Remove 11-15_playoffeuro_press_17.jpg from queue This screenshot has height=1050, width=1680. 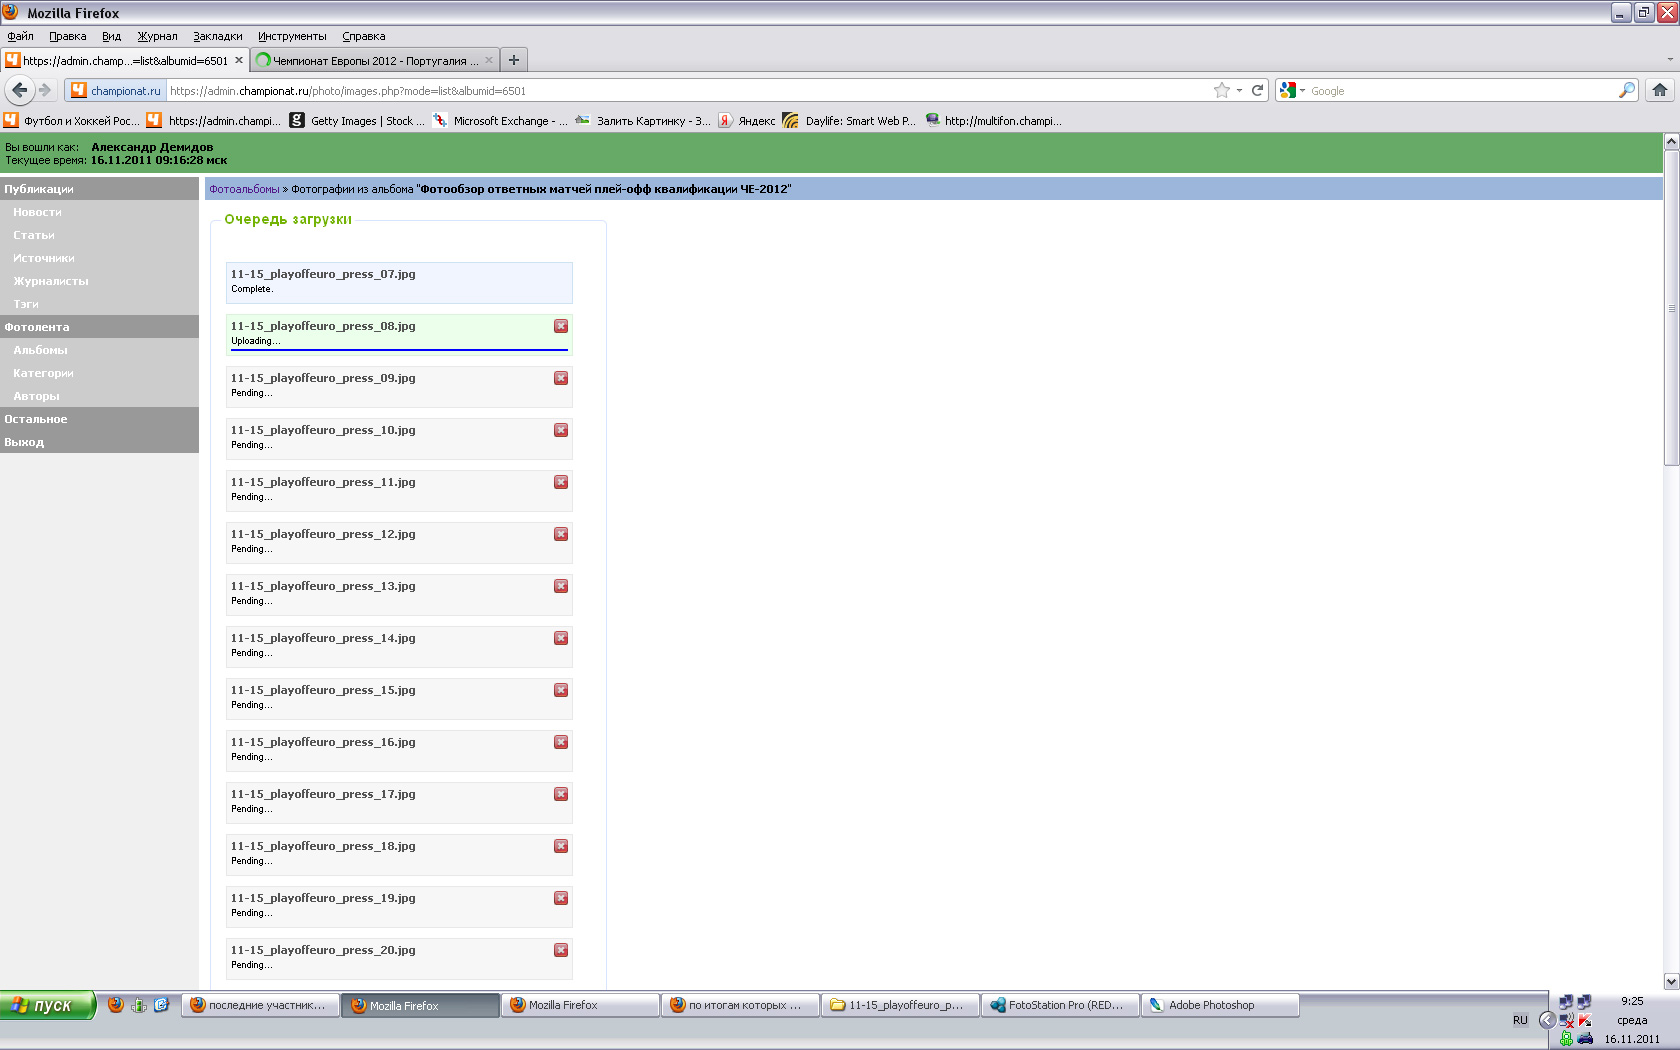(561, 794)
